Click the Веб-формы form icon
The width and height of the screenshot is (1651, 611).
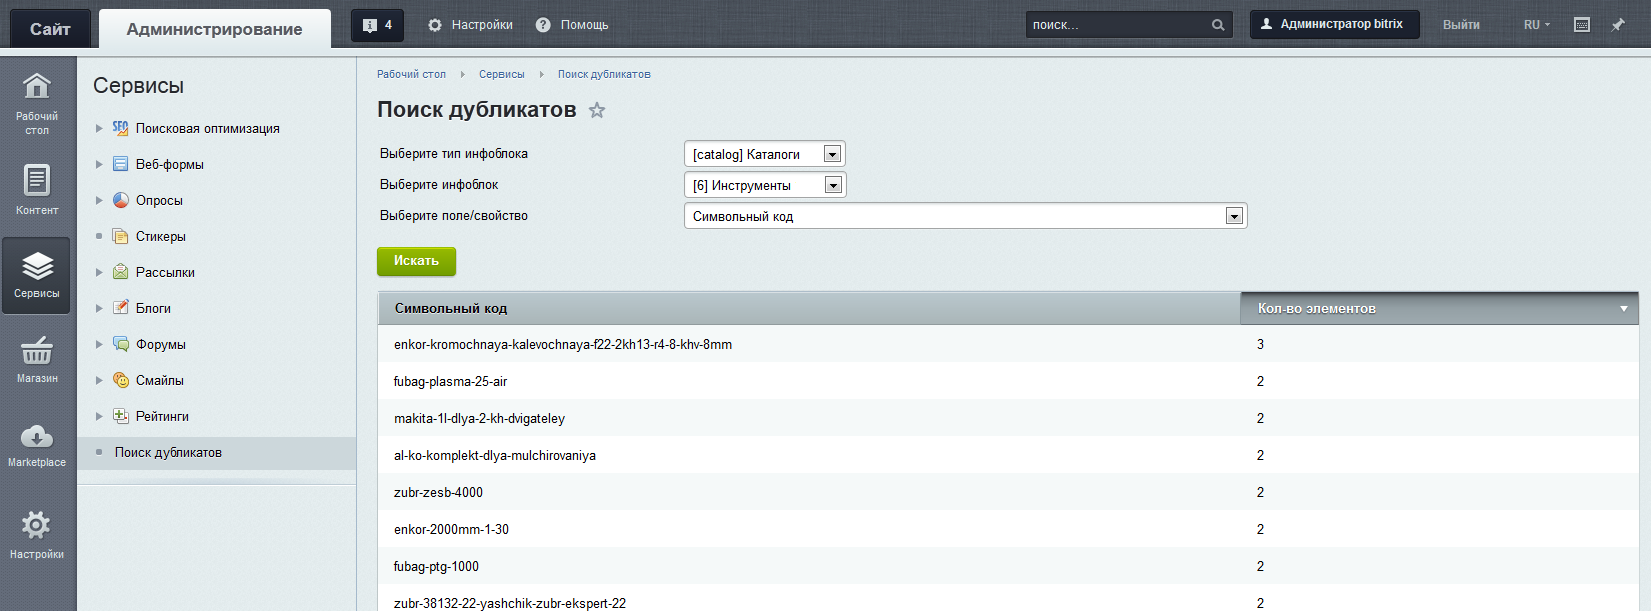click(x=120, y=164)
